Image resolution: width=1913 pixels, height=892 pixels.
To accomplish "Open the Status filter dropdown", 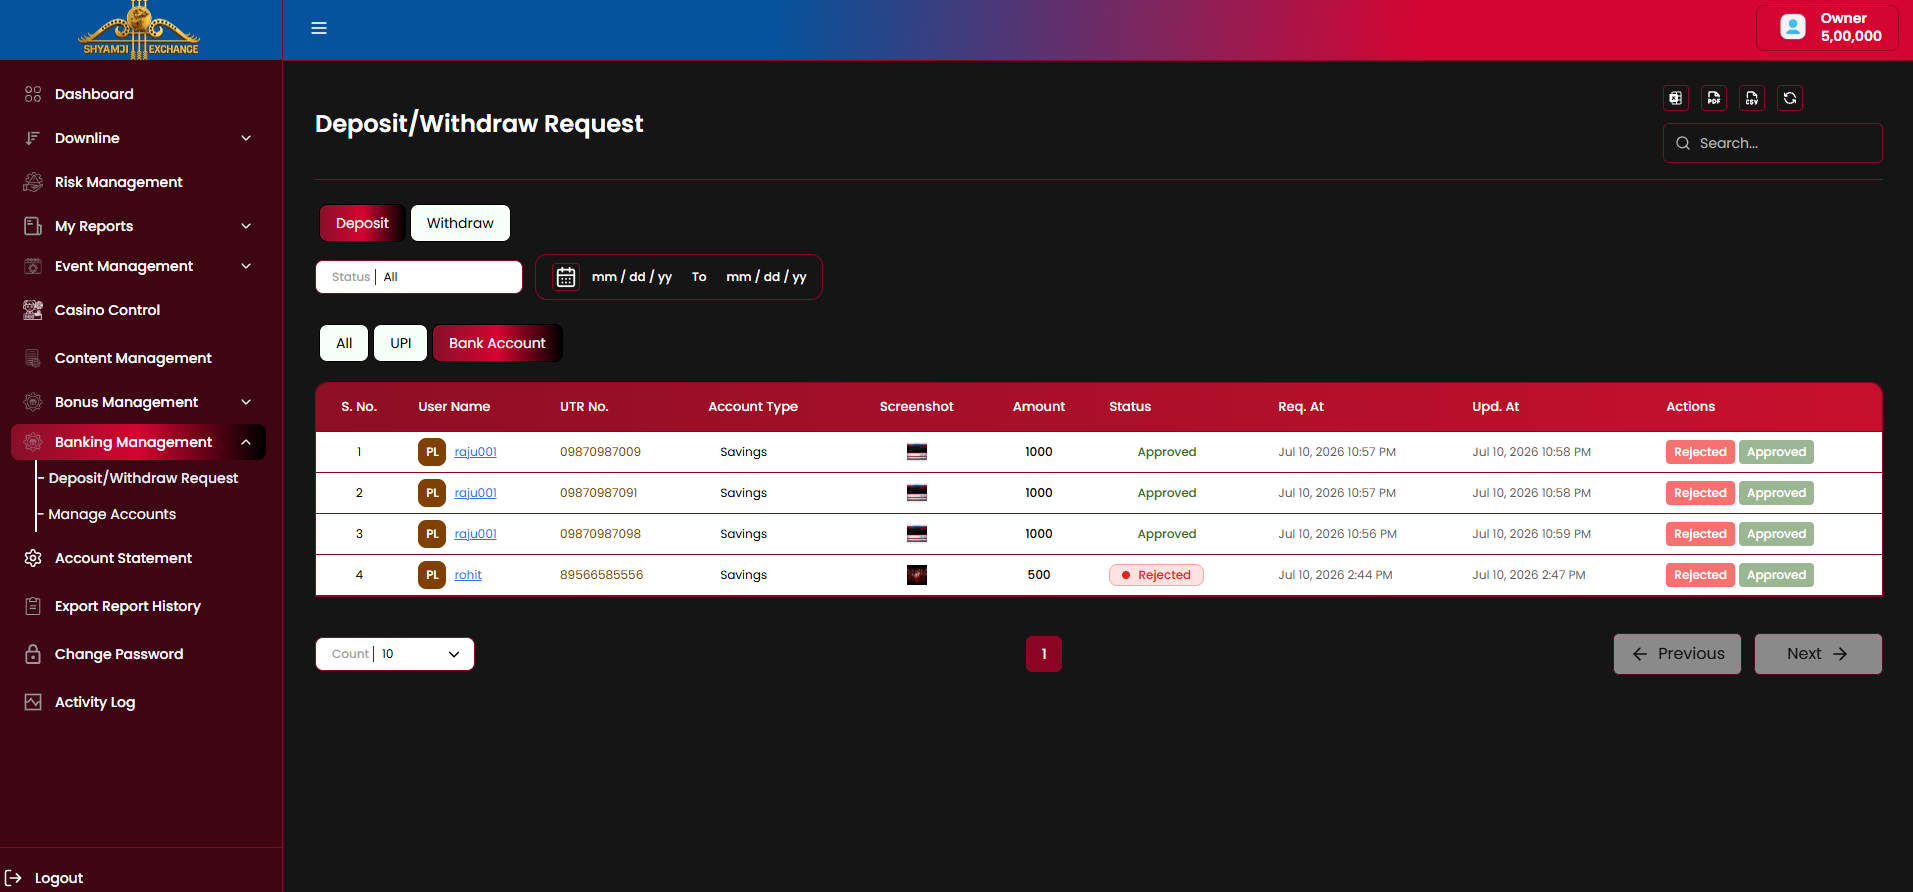I will (x=419, y=277).
